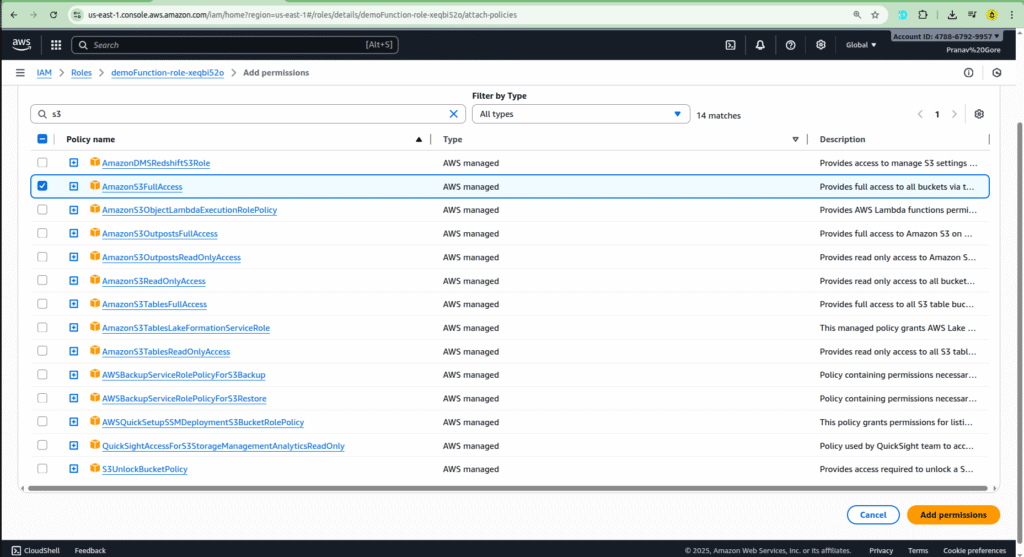Expand AWSQuickSetupSSMDeploymentS3BucketRolePolicy details
1024x557 pixels.
click(x=74, y=422)
